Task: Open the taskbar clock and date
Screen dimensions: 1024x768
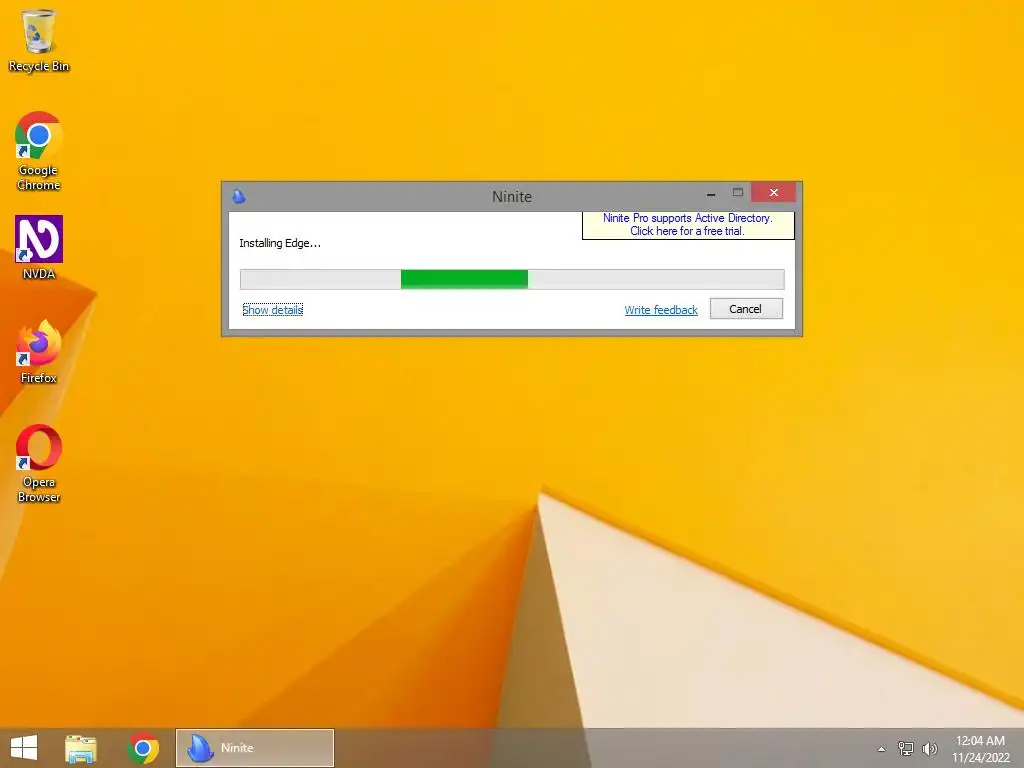Action: point(980,748)
